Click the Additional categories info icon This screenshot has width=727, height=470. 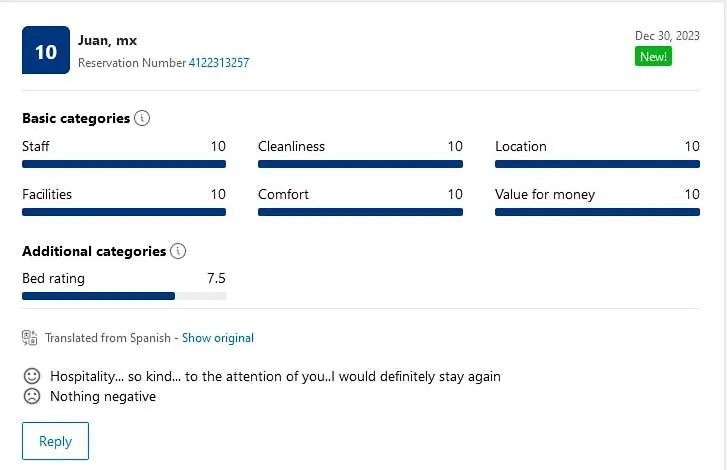(x=178, y=251)
